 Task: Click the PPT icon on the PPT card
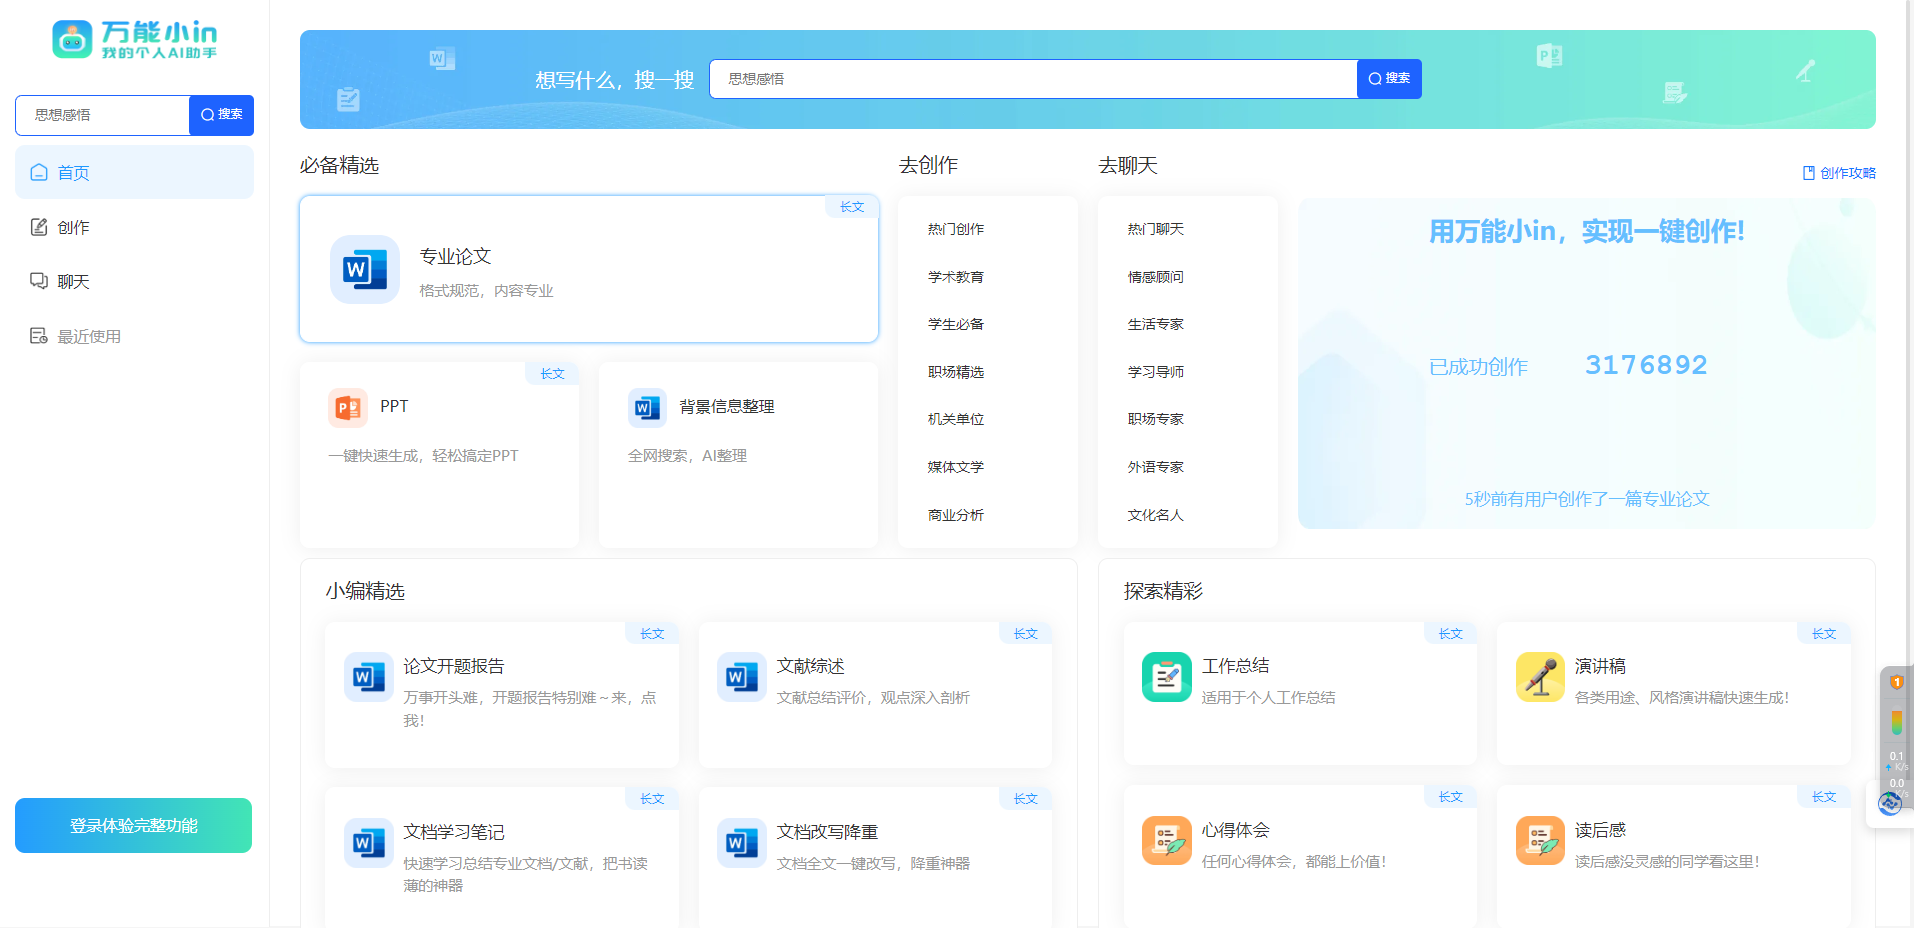(x=348, y=407)
